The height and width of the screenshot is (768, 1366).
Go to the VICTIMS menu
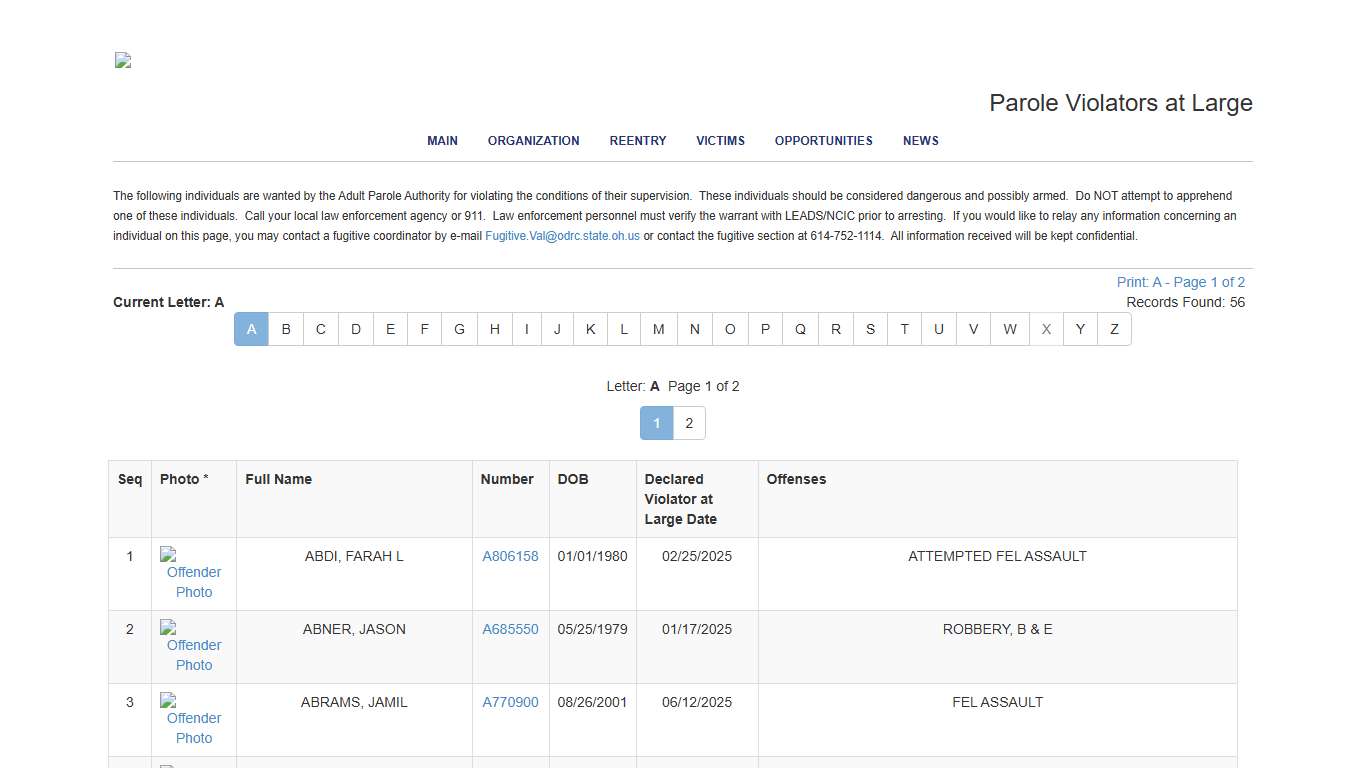click(720, 141)
